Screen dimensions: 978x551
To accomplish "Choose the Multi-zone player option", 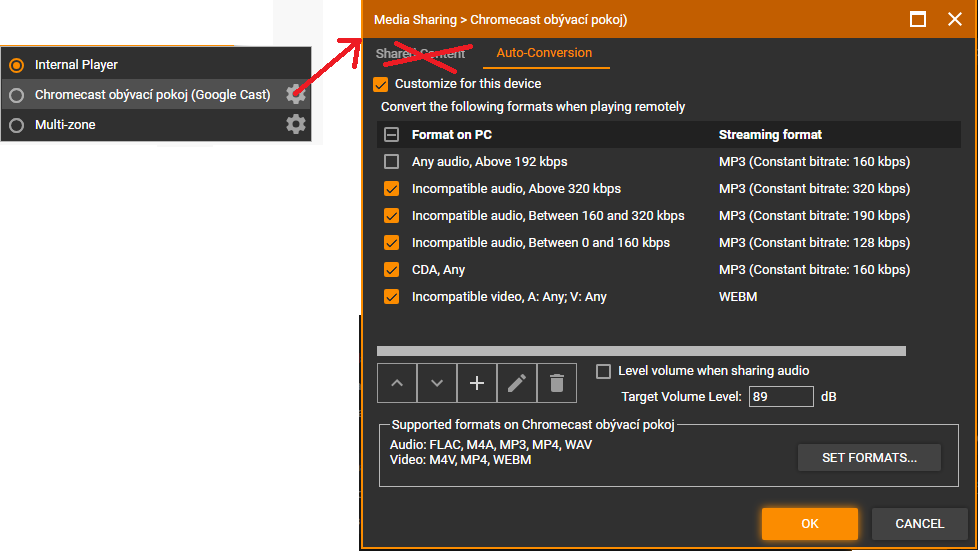I will (x=16, y=125).
